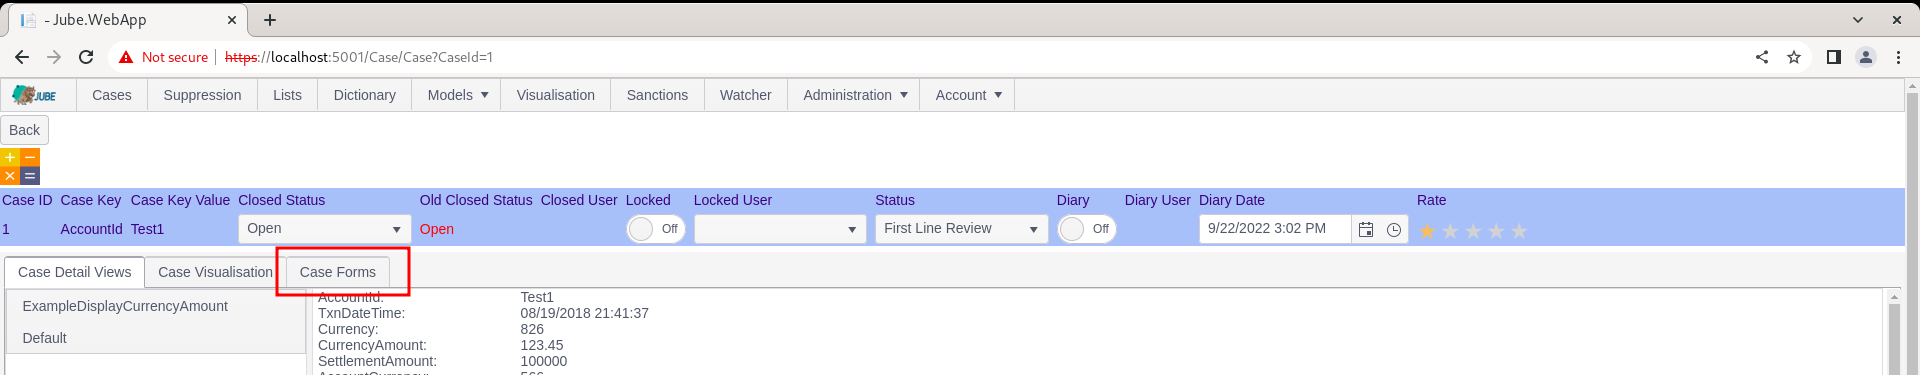Expand the Account menu

point(968,95)
